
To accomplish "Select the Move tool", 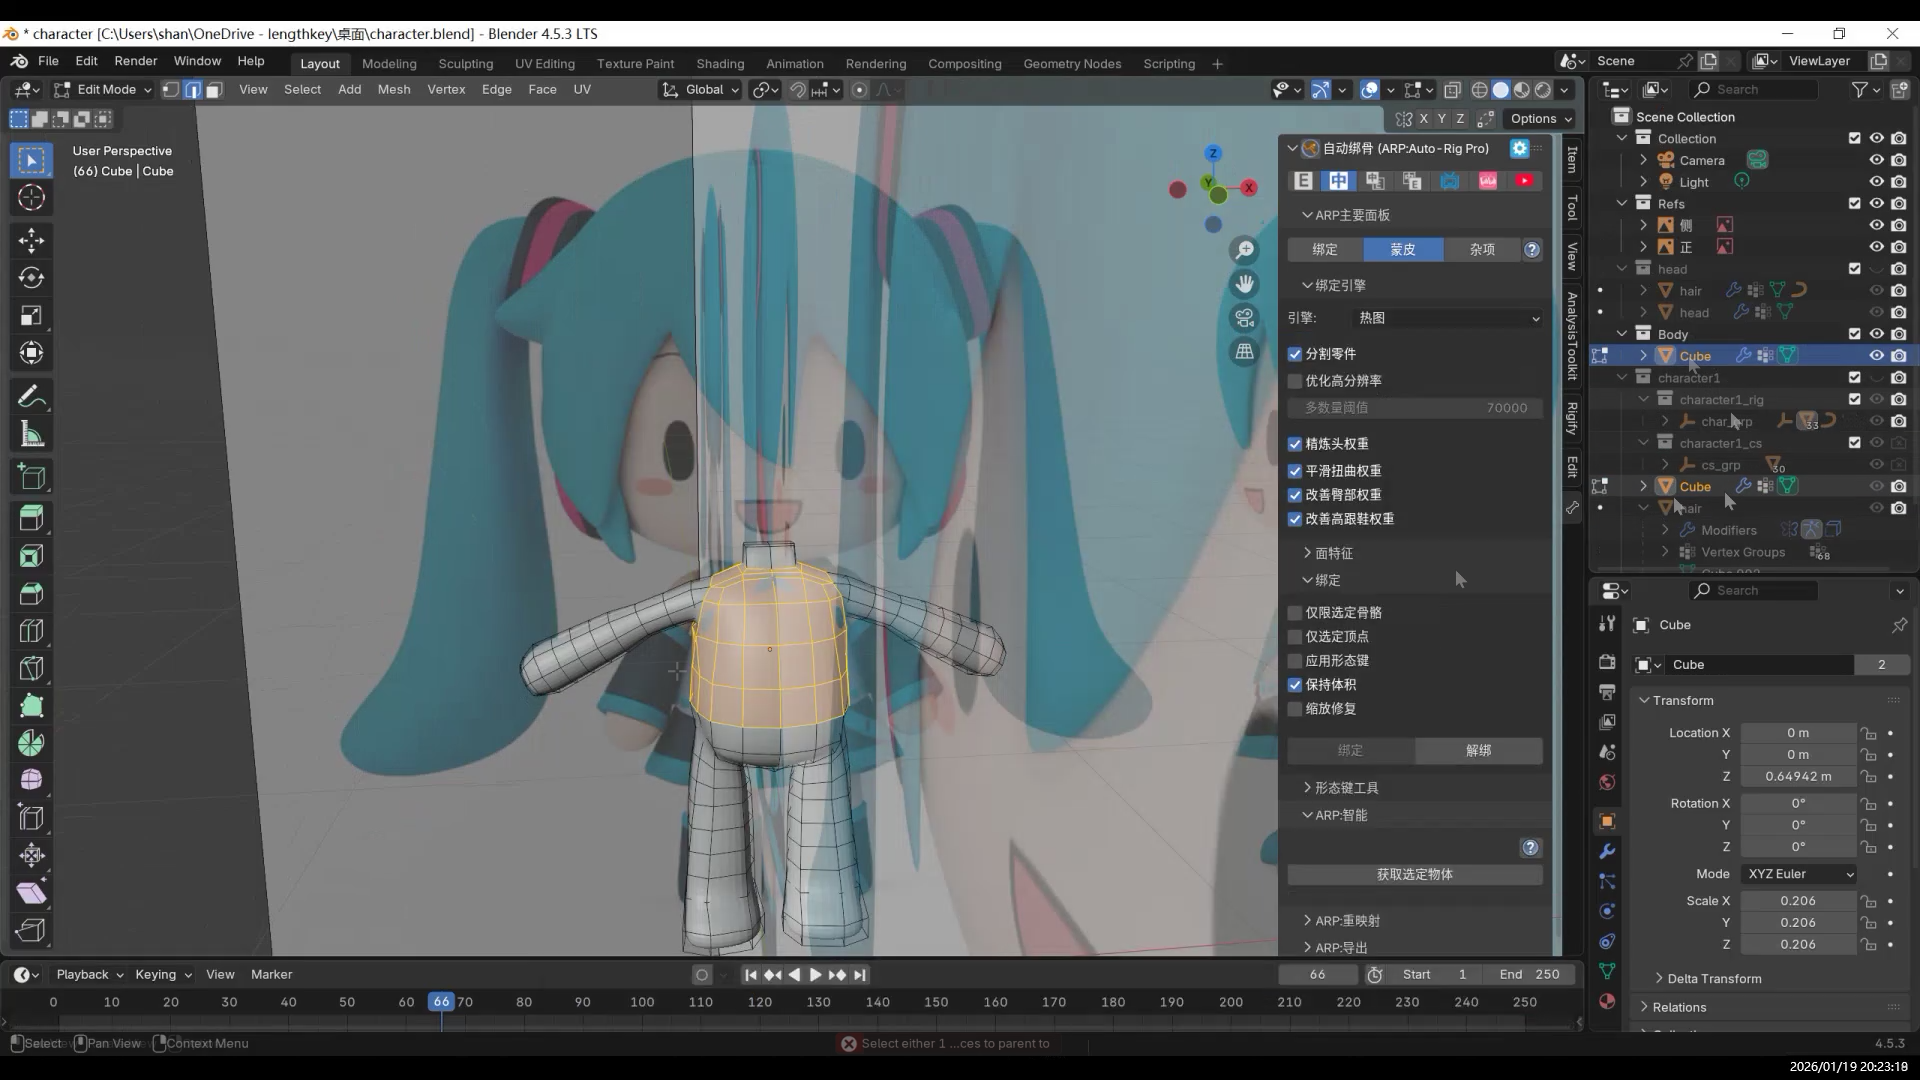I will [31, 240].
